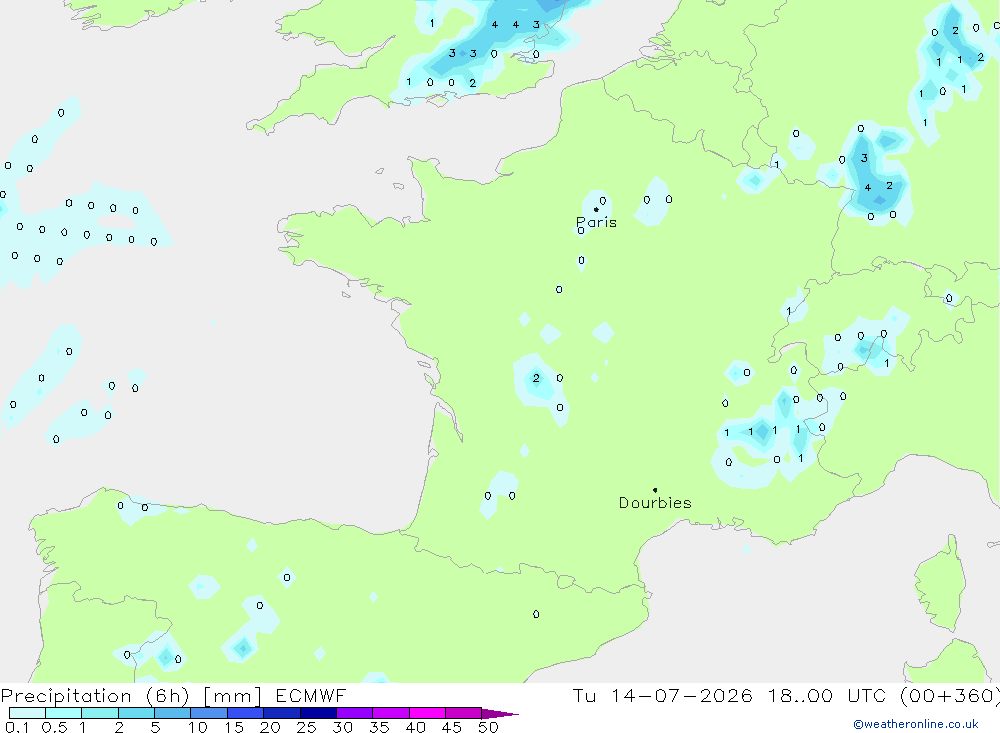Click the 15 mm legend swatch
This screenshot has height=733, width=1000.
click(246, 713)
